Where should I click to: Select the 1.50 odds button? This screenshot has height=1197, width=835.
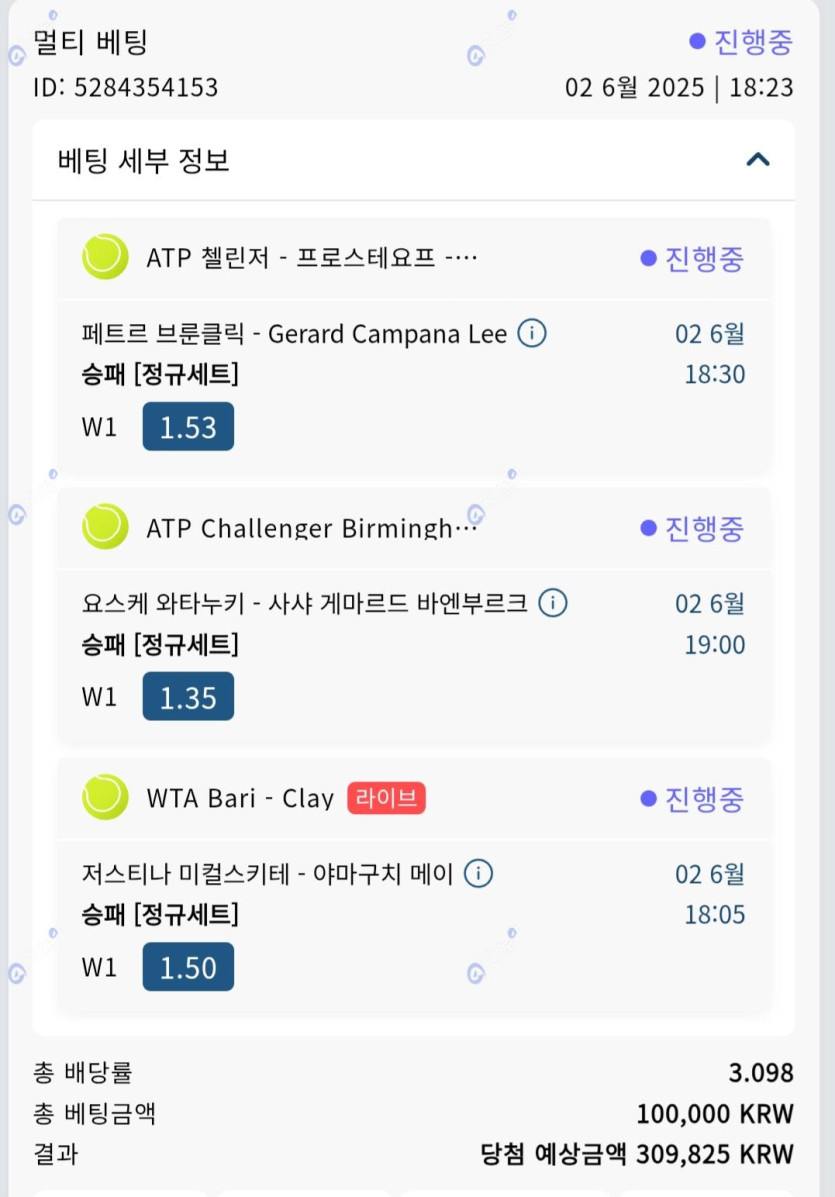point(189,967)
